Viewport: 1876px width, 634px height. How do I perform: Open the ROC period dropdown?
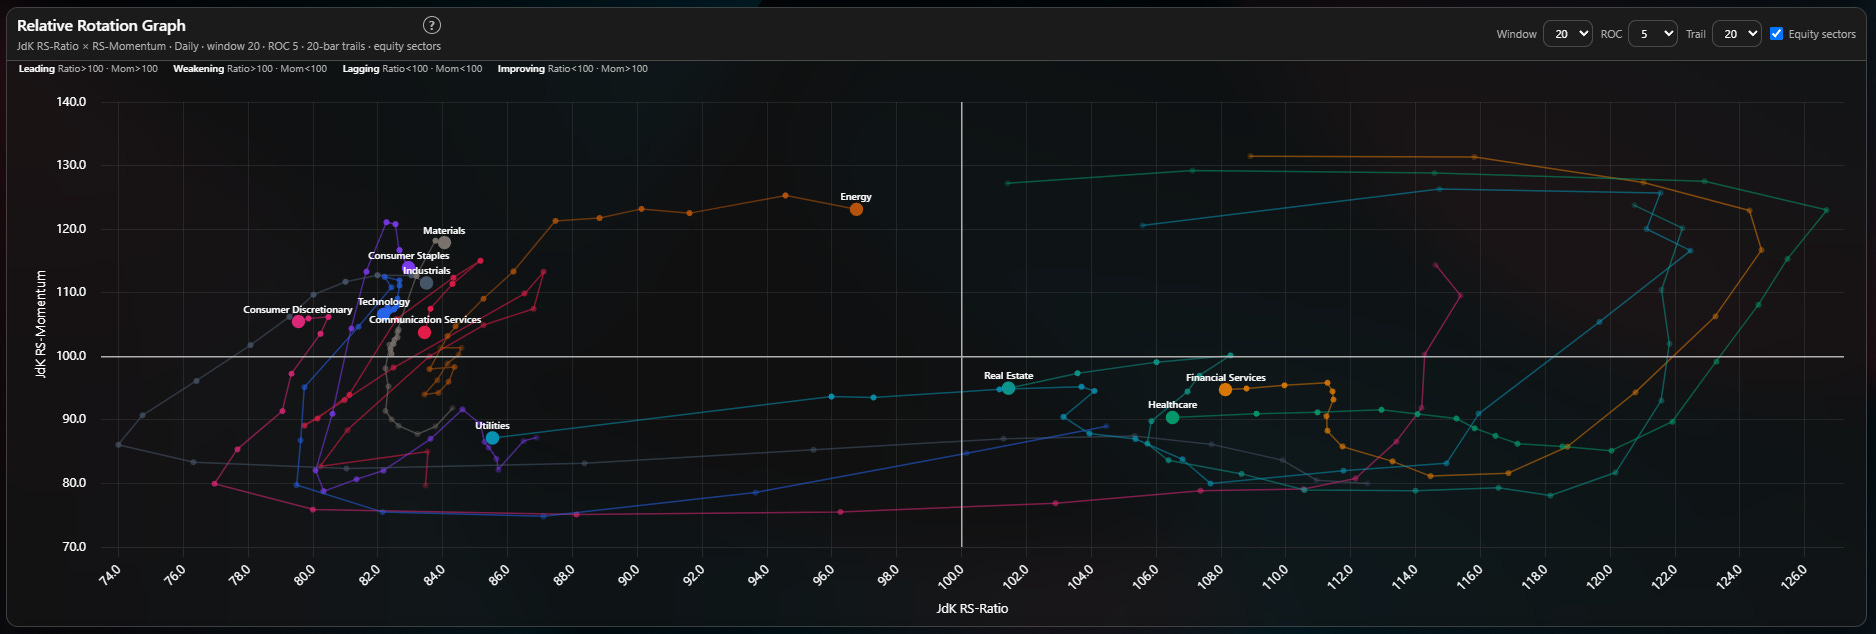coord(1652,34)
